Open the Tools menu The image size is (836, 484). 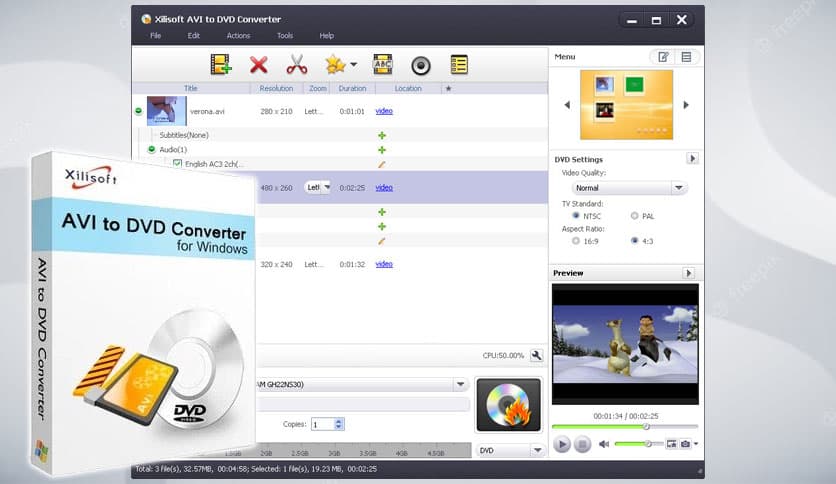click(285, 36)
